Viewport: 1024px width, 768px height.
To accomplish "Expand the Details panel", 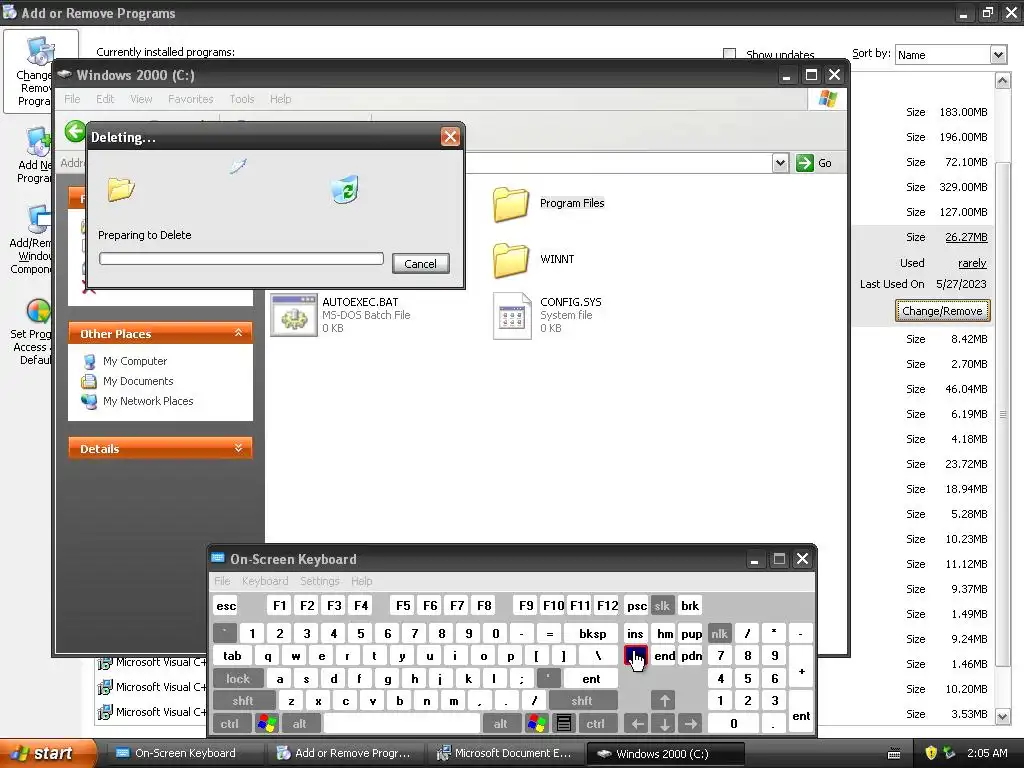I will click(238, 448).
